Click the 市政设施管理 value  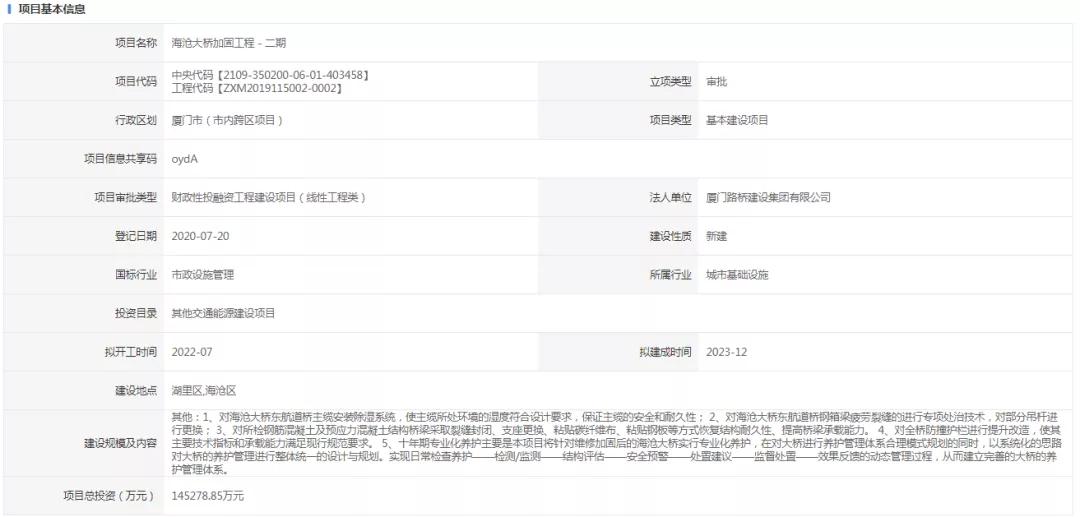click(202, 275)
